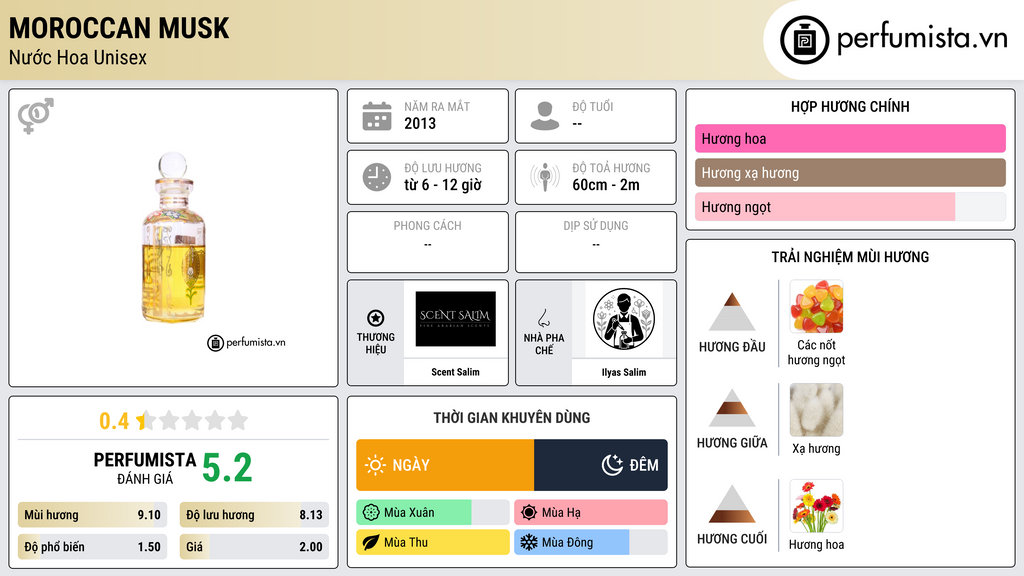The image size is (1024, 576).
Task: Click the perfumista.vn site name in header
Action: [x=922, y=39]
